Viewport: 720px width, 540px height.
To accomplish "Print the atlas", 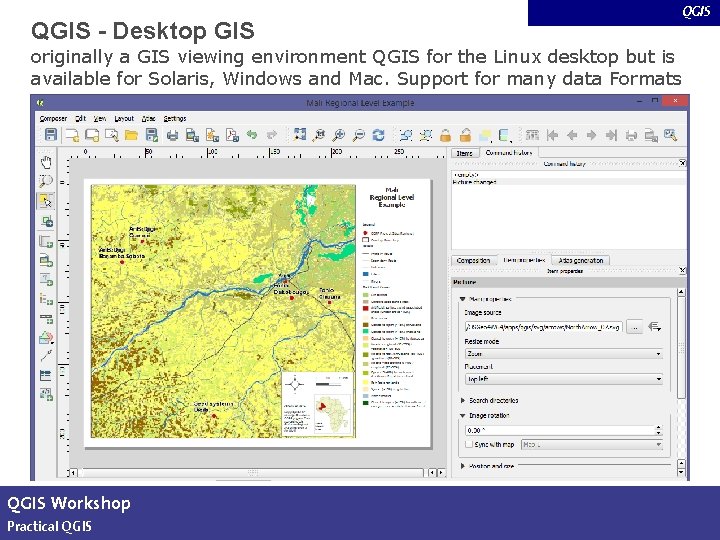I will coord(631,135).
